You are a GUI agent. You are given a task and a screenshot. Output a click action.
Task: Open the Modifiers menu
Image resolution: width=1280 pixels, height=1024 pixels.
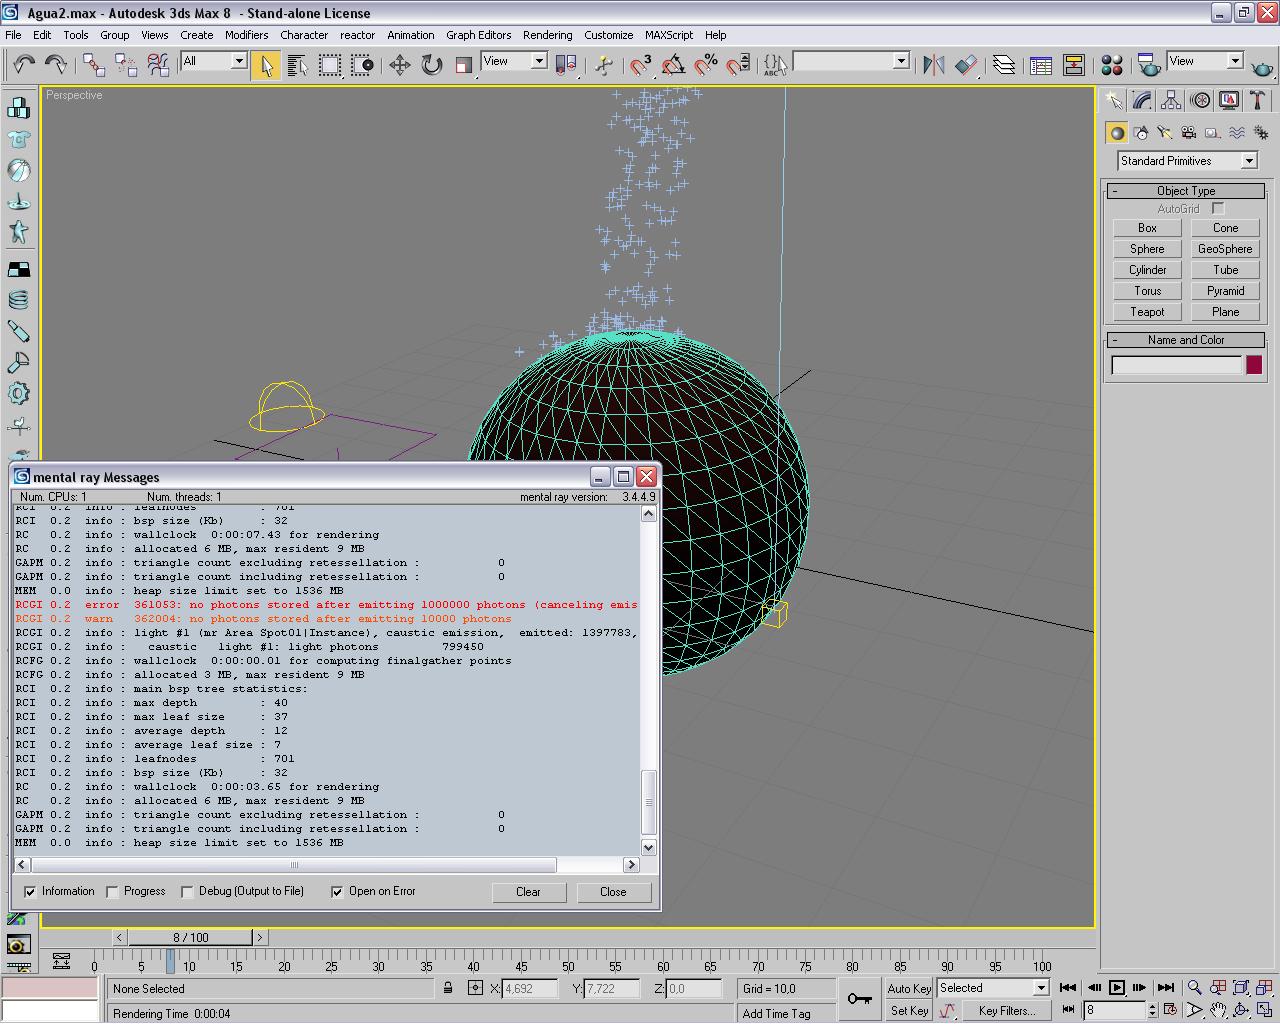coord(246,35)
